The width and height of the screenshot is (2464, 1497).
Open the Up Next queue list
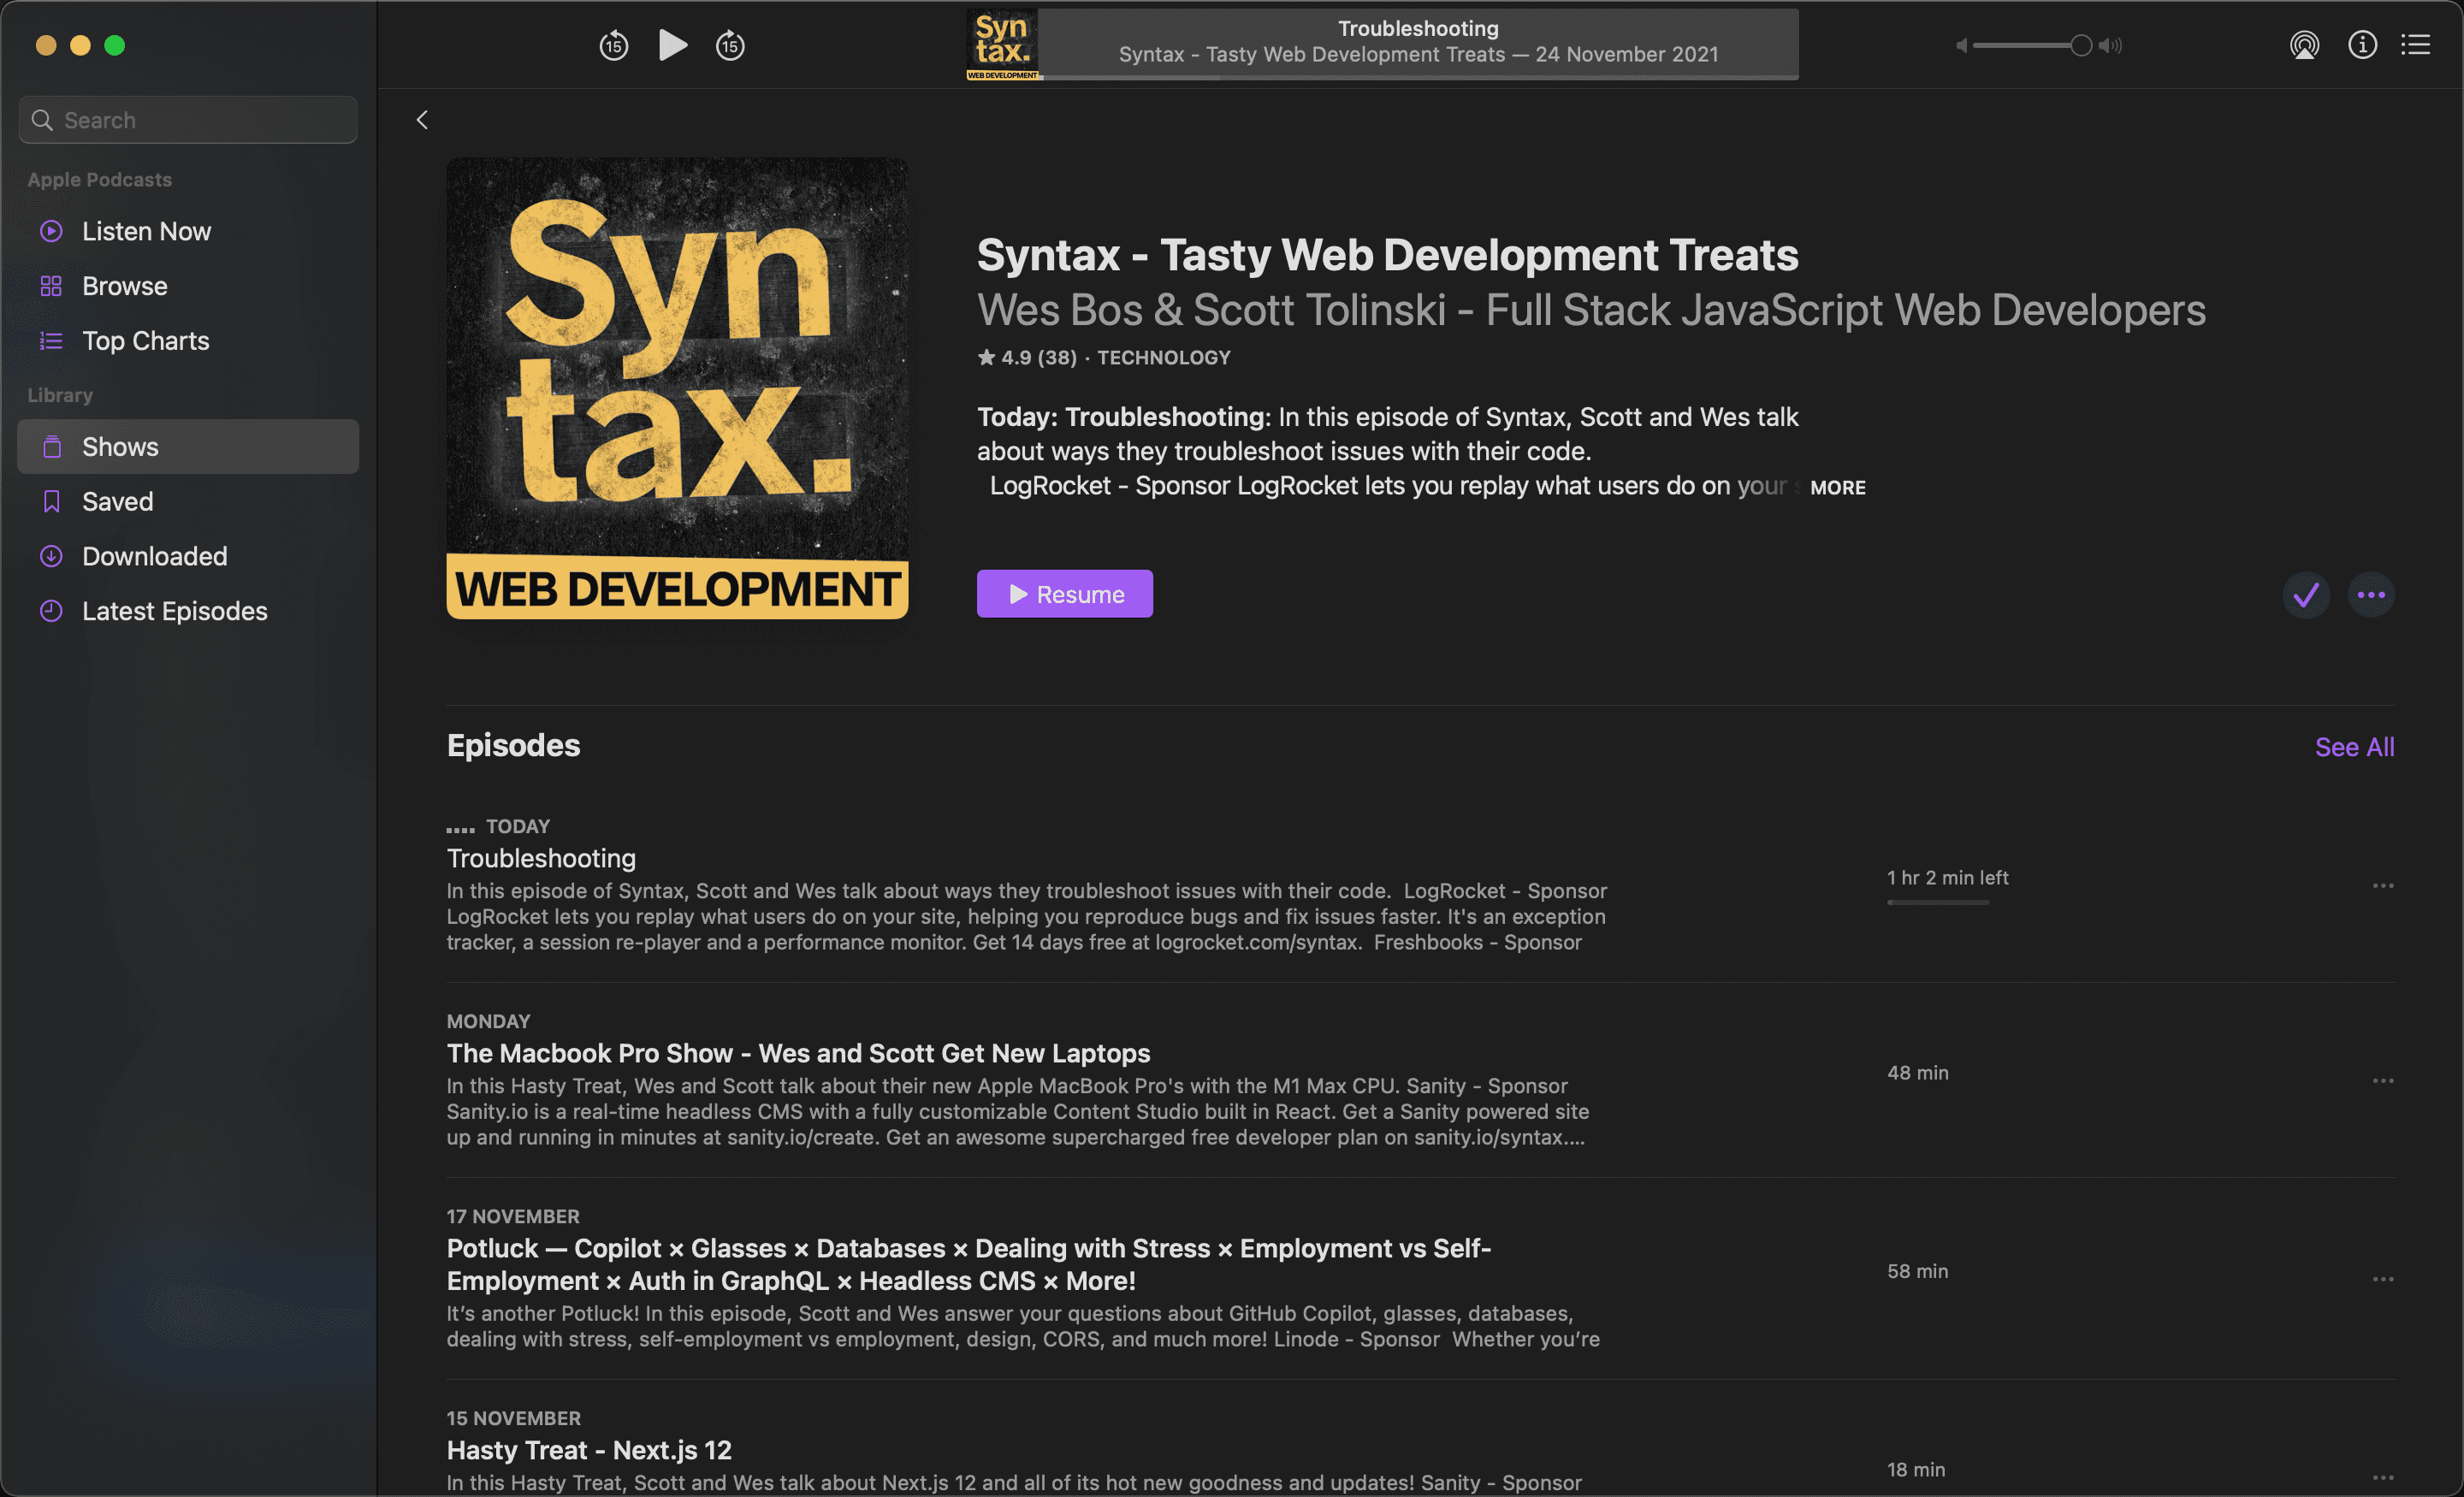tap(2416, 45)
